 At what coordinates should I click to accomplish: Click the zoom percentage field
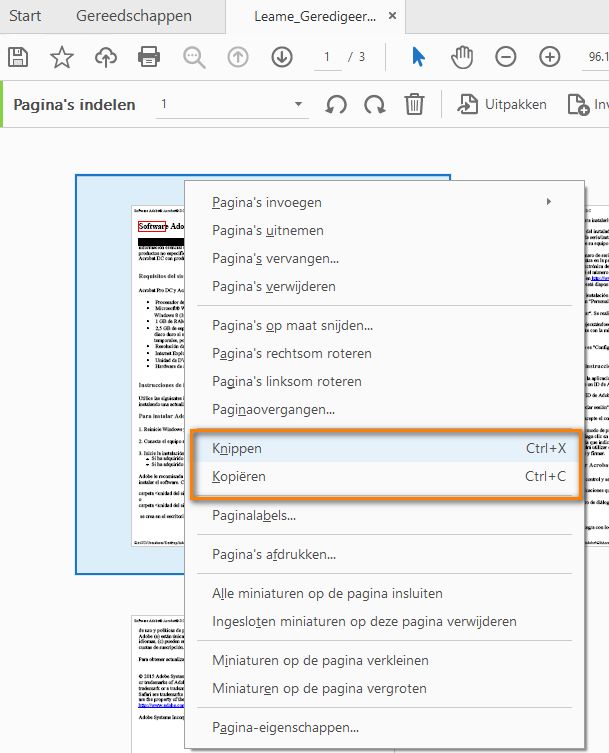(596, 57)
